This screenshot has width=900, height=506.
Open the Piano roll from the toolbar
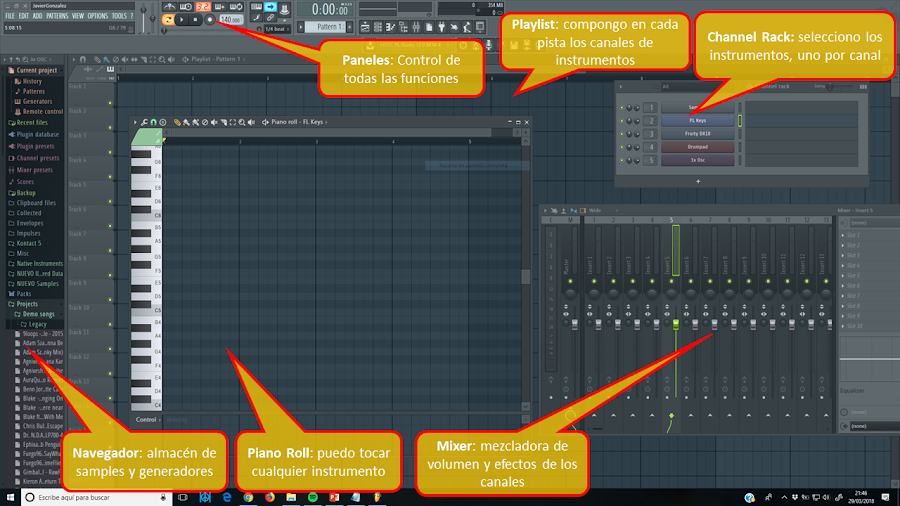(x=390, y=27)
